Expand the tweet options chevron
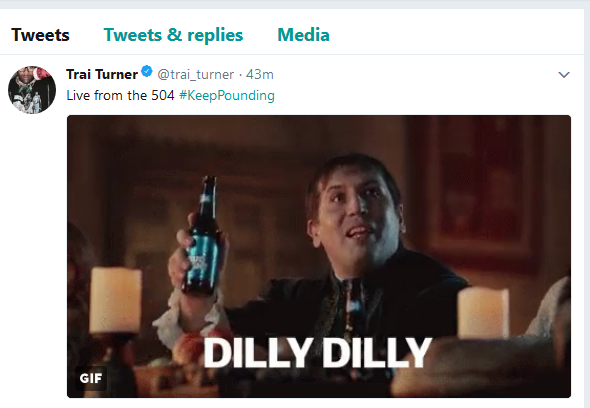 click(564, 75)
